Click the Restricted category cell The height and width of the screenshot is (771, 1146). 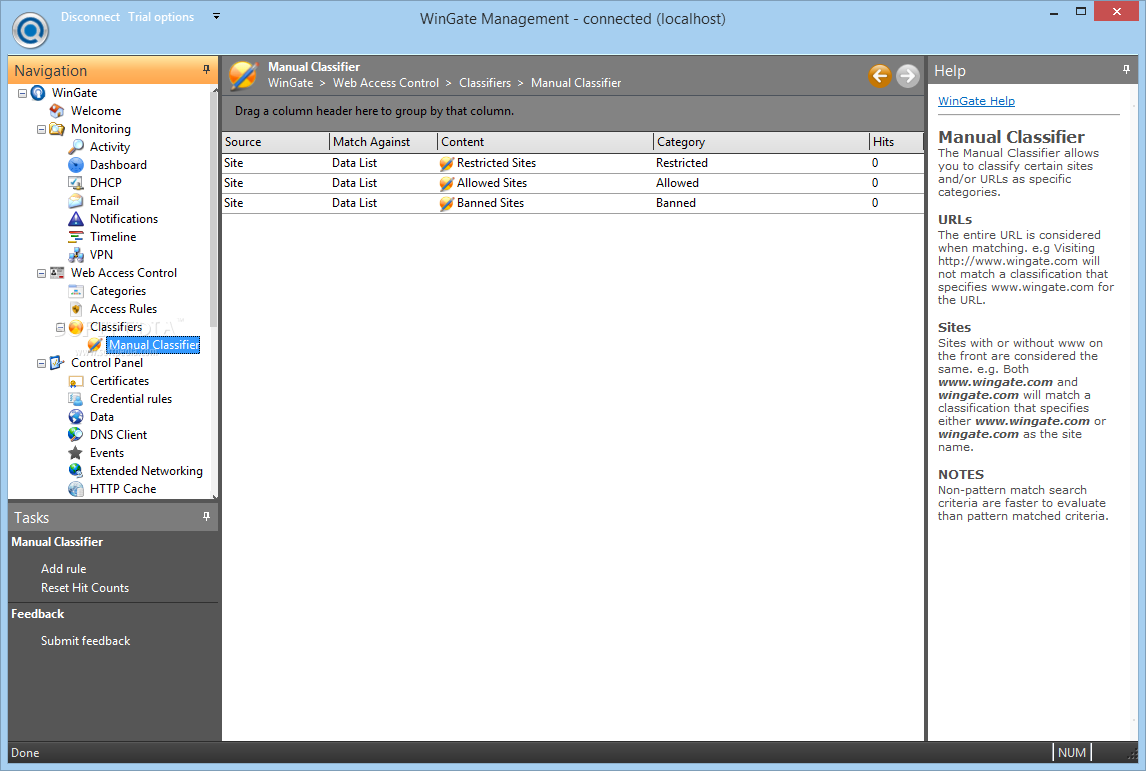[681, 163]
